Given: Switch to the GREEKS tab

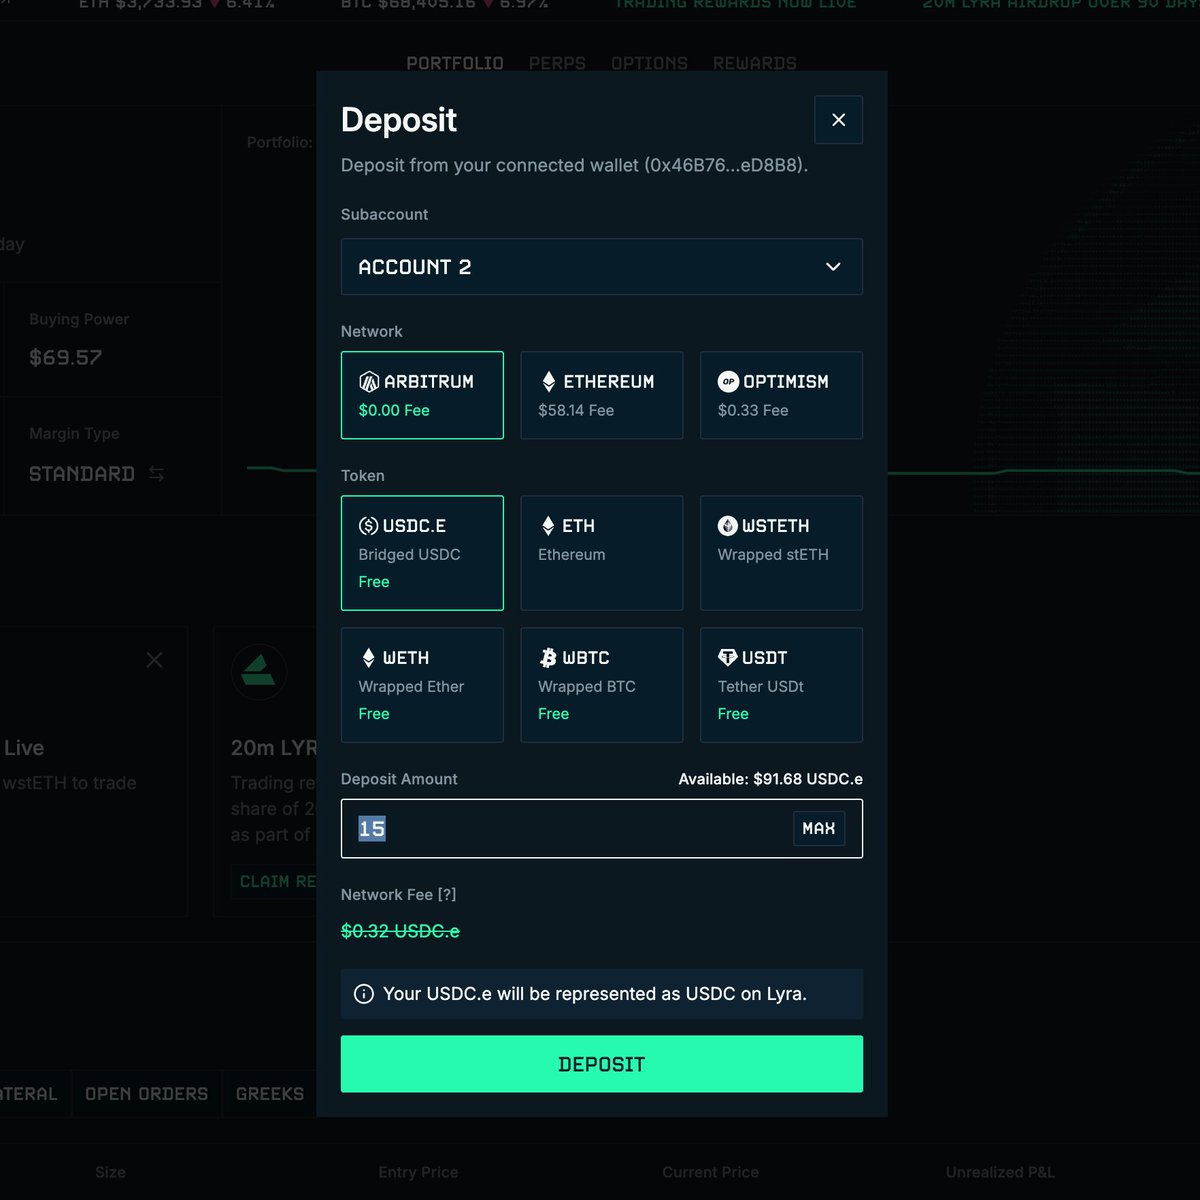Looking at the screenshot, I should pyautogui.click(x=270, y=1094).
